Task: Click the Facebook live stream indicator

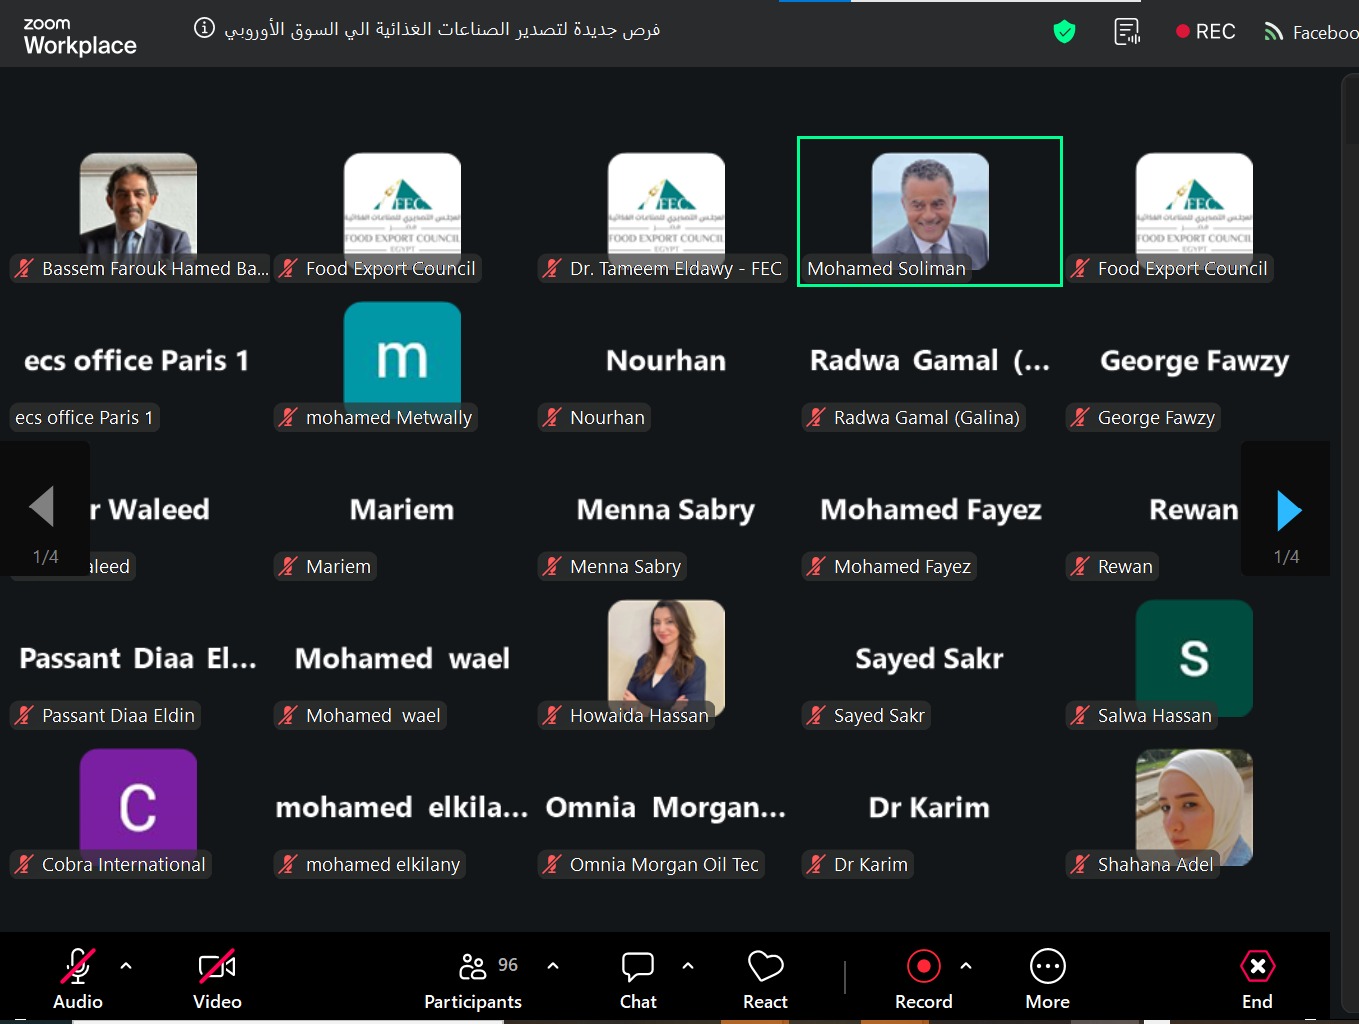Action: tap(1311, 33)
